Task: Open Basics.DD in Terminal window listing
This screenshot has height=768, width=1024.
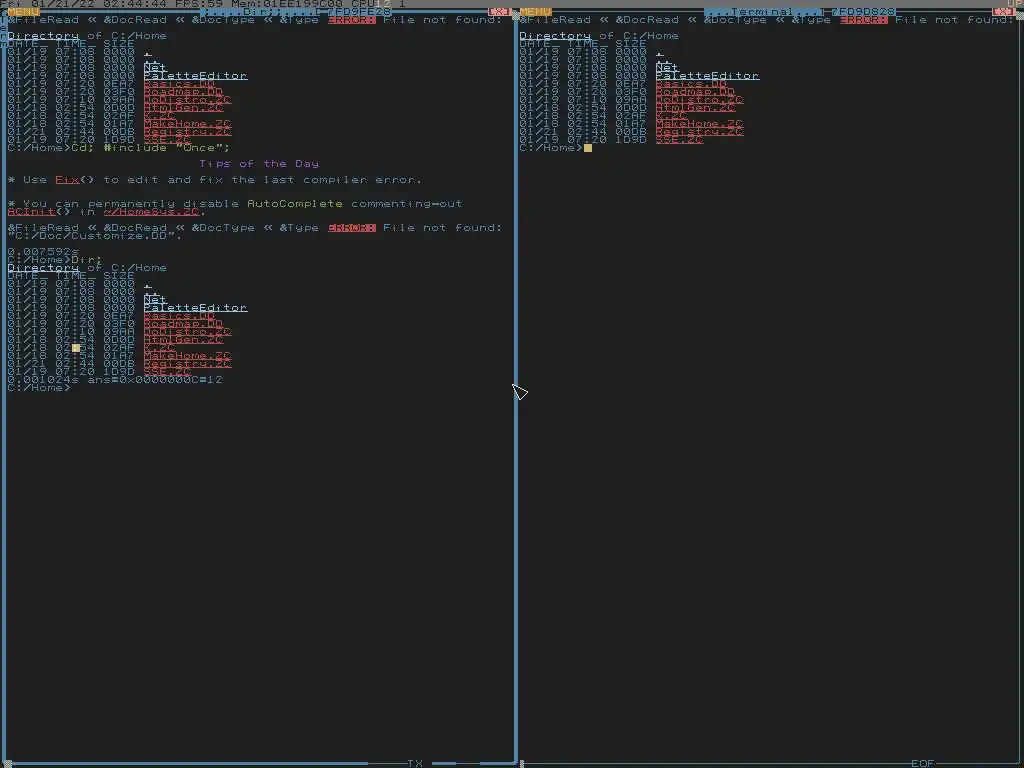Action: point(692,84)
